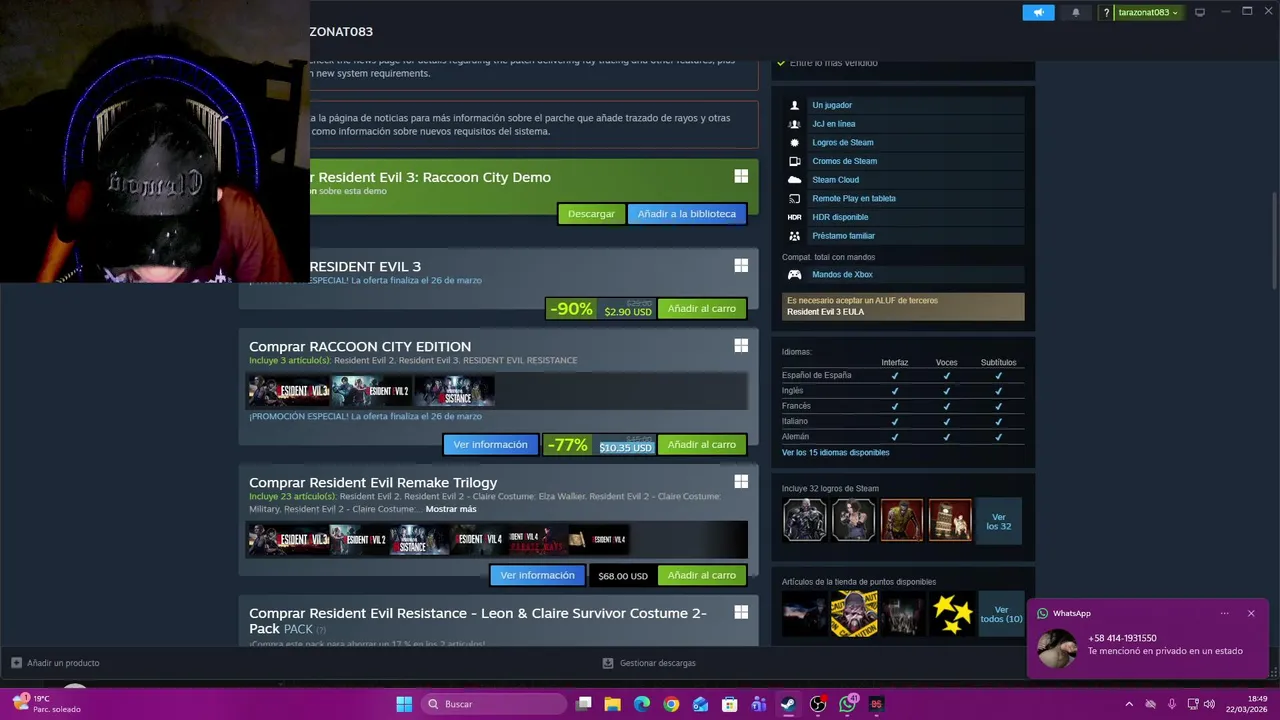1280x720 pixels.
Task: Add Resident Evil Remake Trilogy to cart
Action: [702, 576]
